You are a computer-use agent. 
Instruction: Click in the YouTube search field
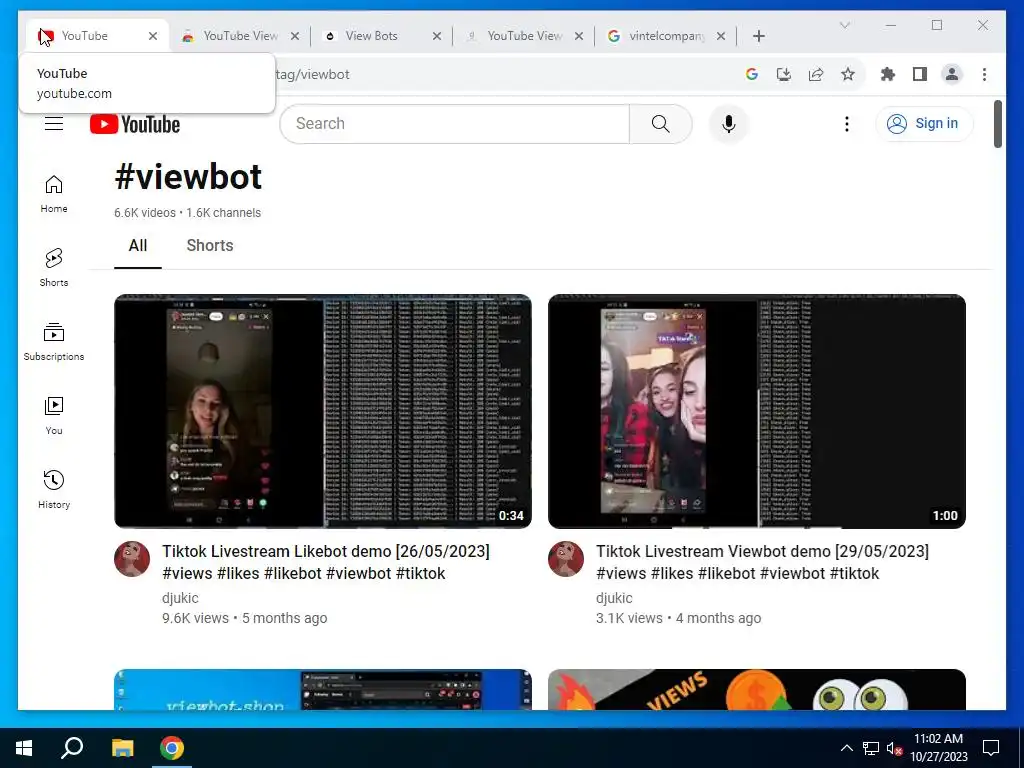click(455, 124)
